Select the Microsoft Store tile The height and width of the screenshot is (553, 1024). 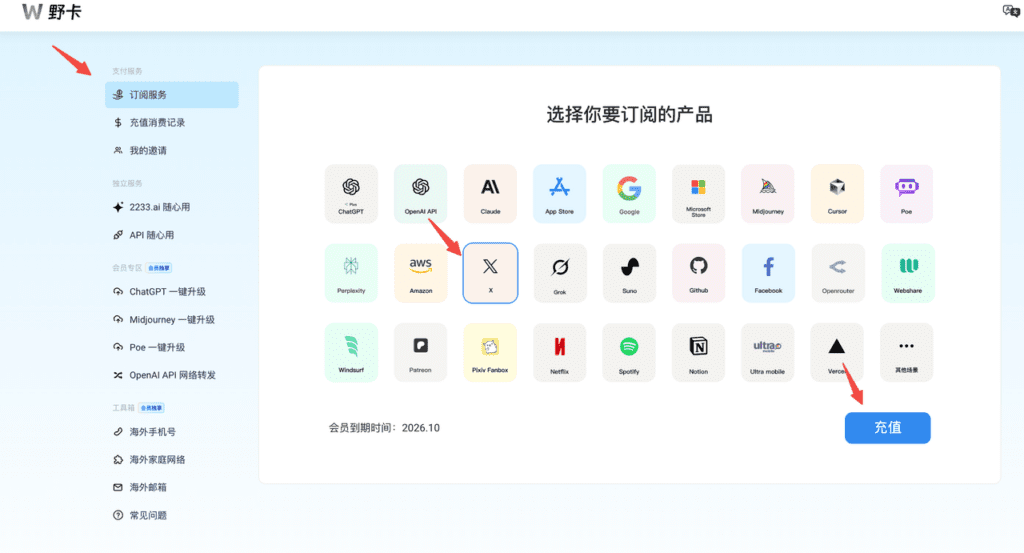coord(698,194)
